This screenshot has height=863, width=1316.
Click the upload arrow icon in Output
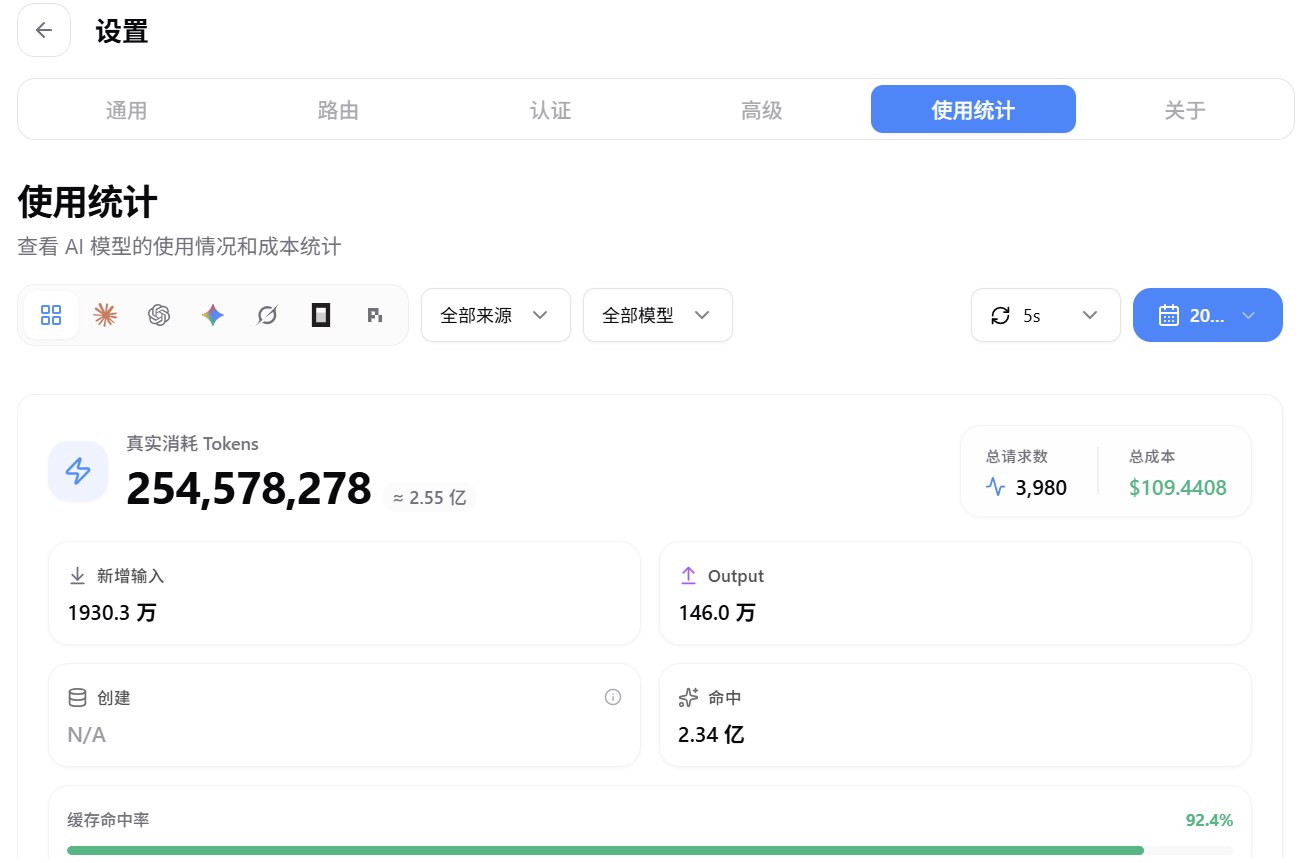[x=688, y=576]
